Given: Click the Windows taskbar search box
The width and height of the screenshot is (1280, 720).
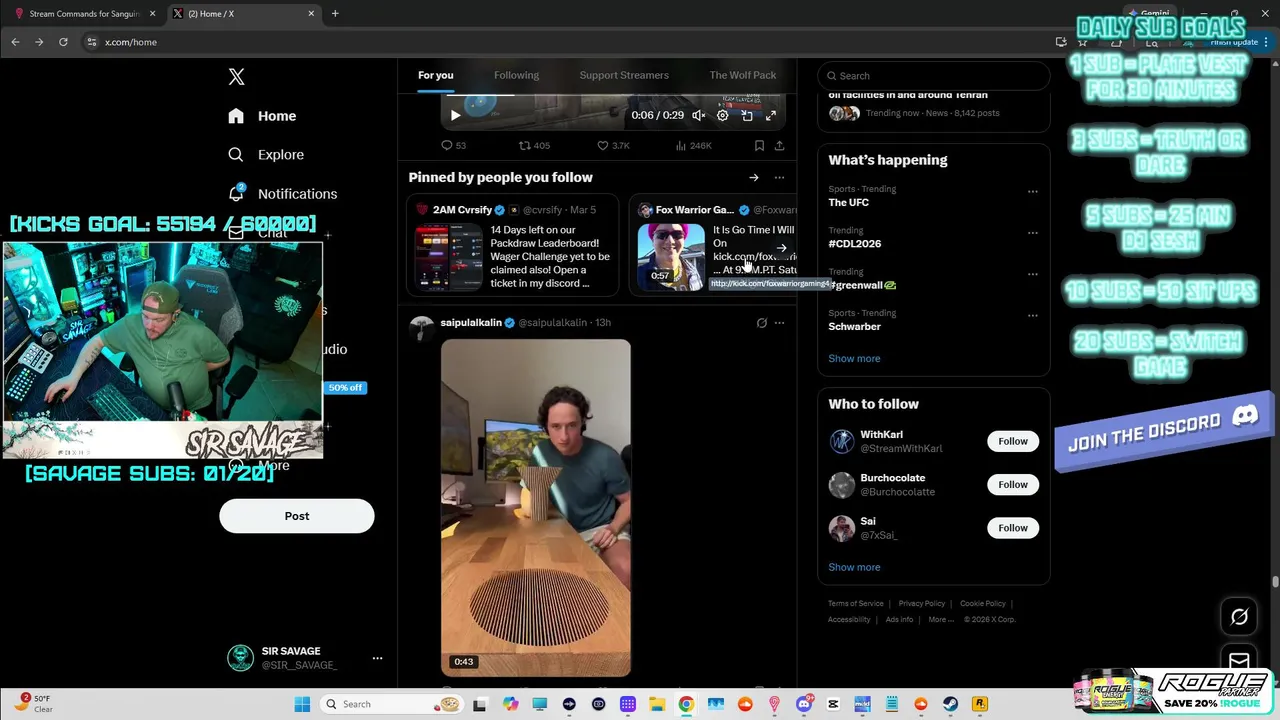Looking at the screenshot, I should click(392, 704).
